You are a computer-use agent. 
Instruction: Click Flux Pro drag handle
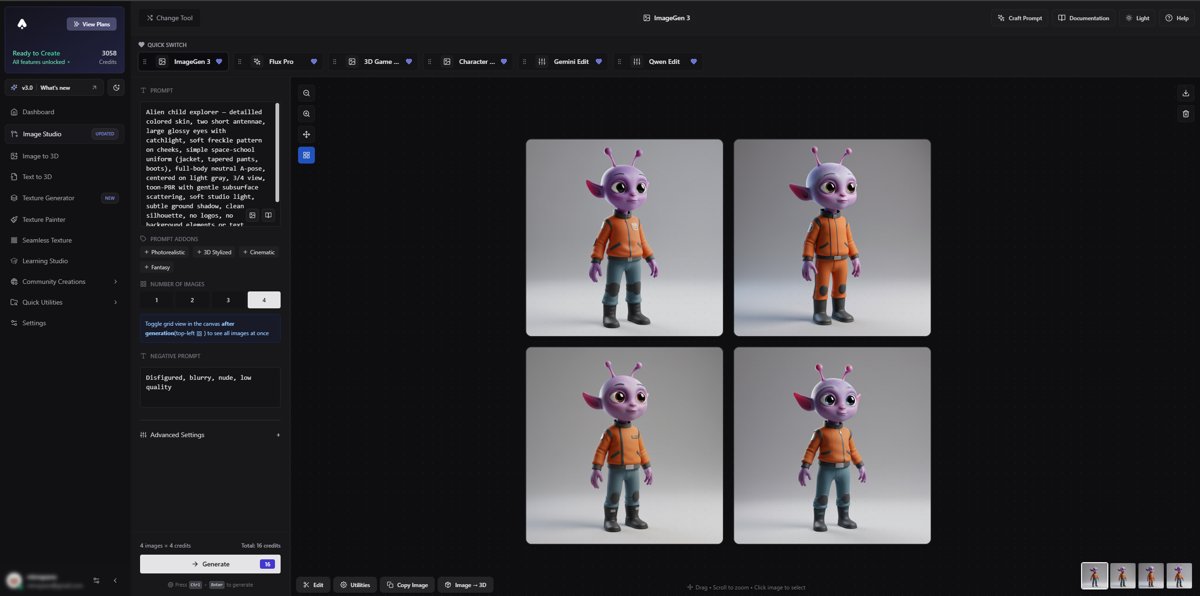[x=239, y=62]
